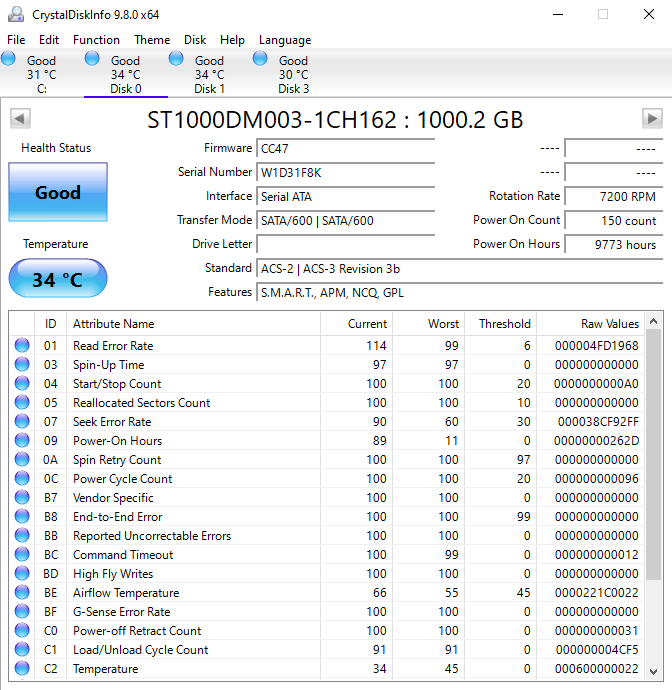672x690 pixels.
Task: Click the 34 °C temperature button
Action: [x=58, y=279]
